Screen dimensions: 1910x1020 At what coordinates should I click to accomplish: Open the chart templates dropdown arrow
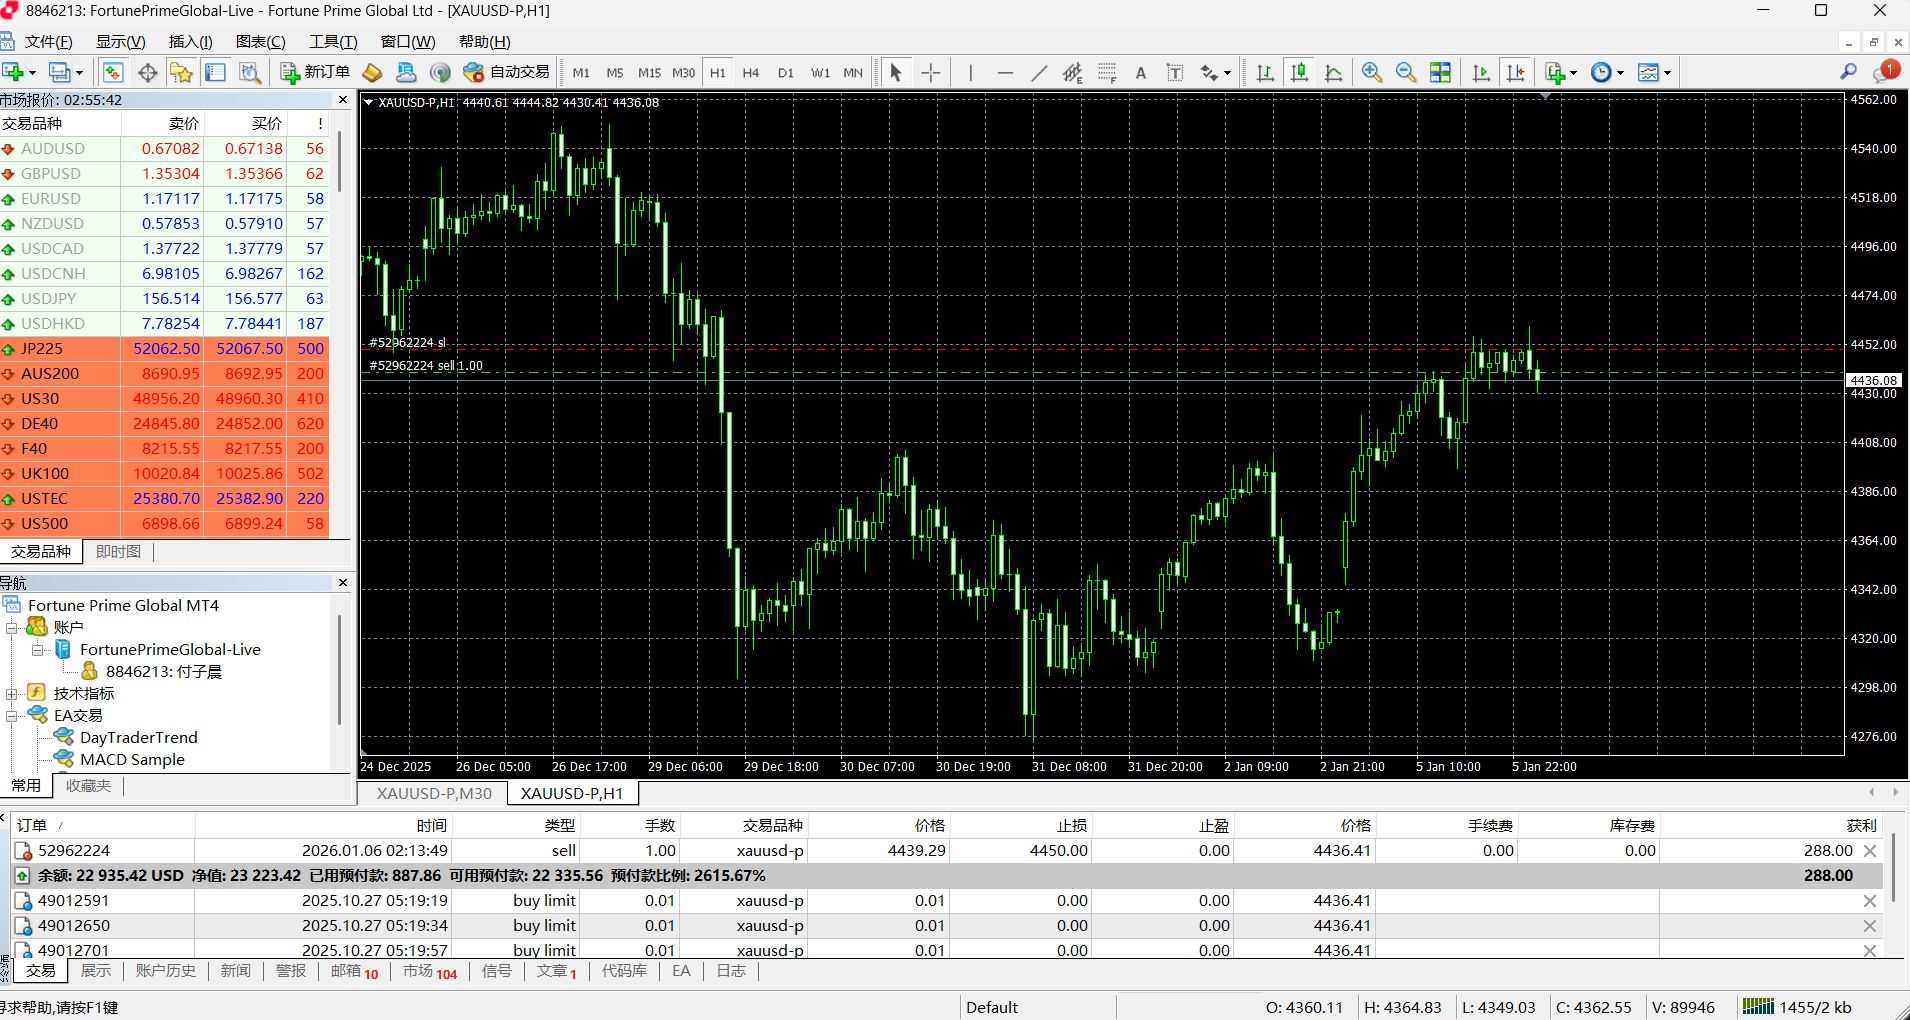(1668, 73)
